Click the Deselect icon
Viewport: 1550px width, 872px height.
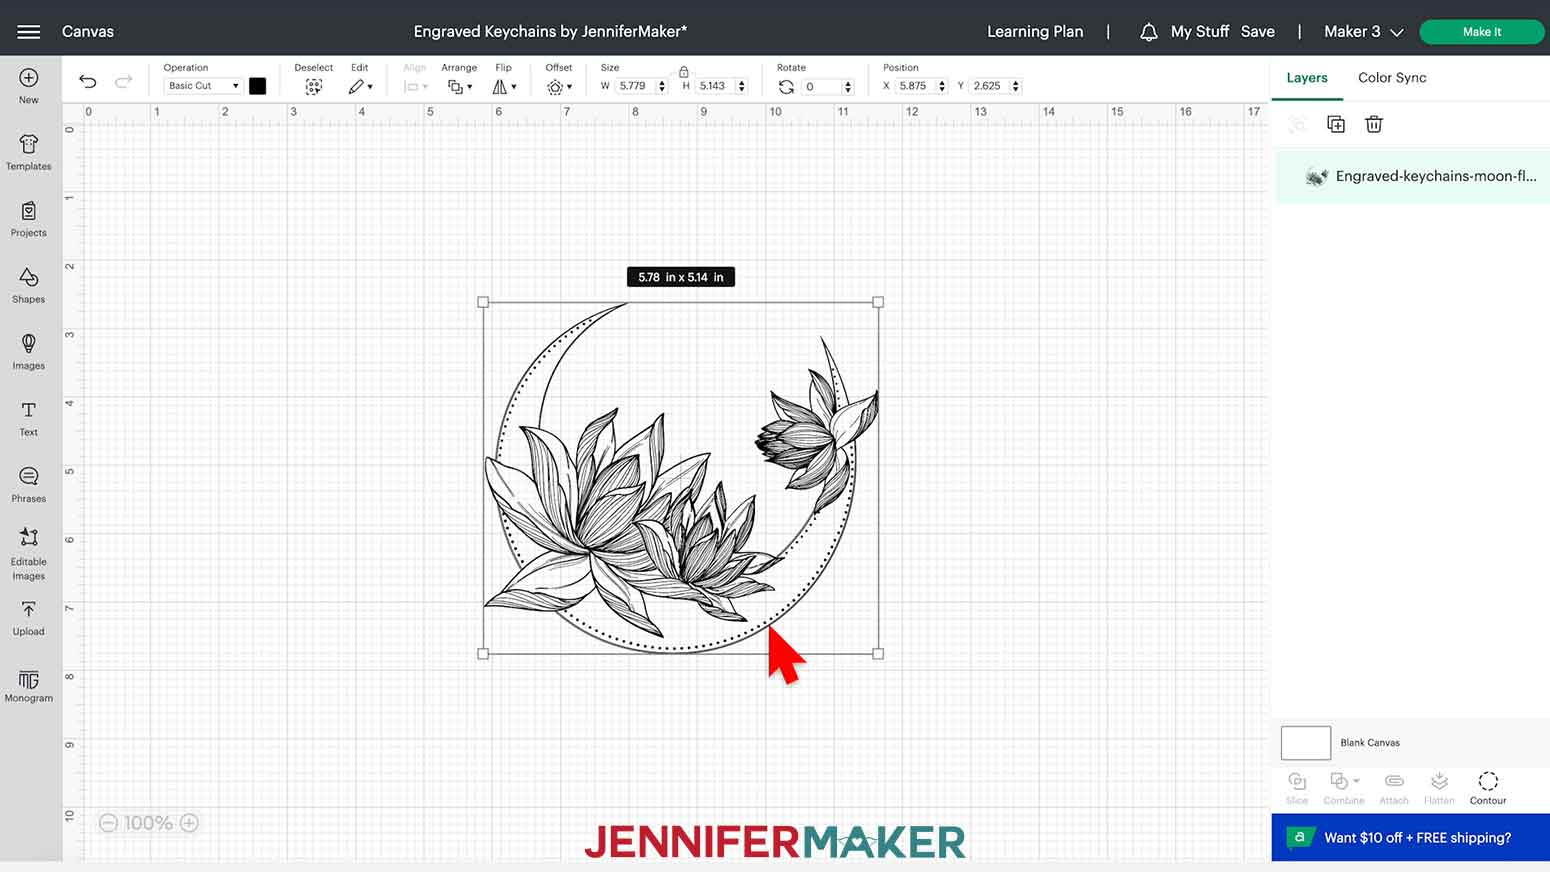click(313, 87)
